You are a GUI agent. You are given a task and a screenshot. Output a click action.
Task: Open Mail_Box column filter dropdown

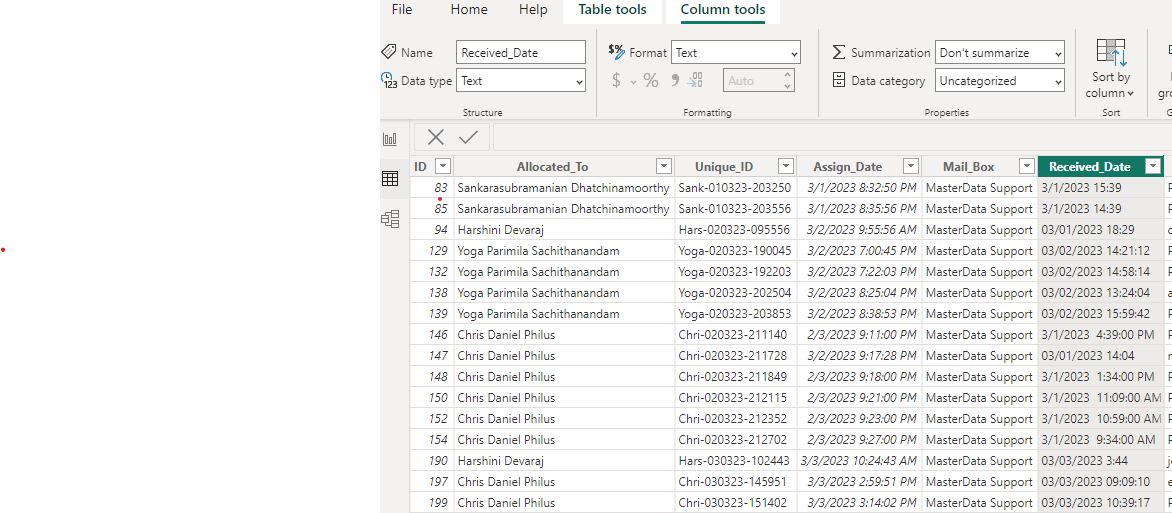coord(1027,167)
